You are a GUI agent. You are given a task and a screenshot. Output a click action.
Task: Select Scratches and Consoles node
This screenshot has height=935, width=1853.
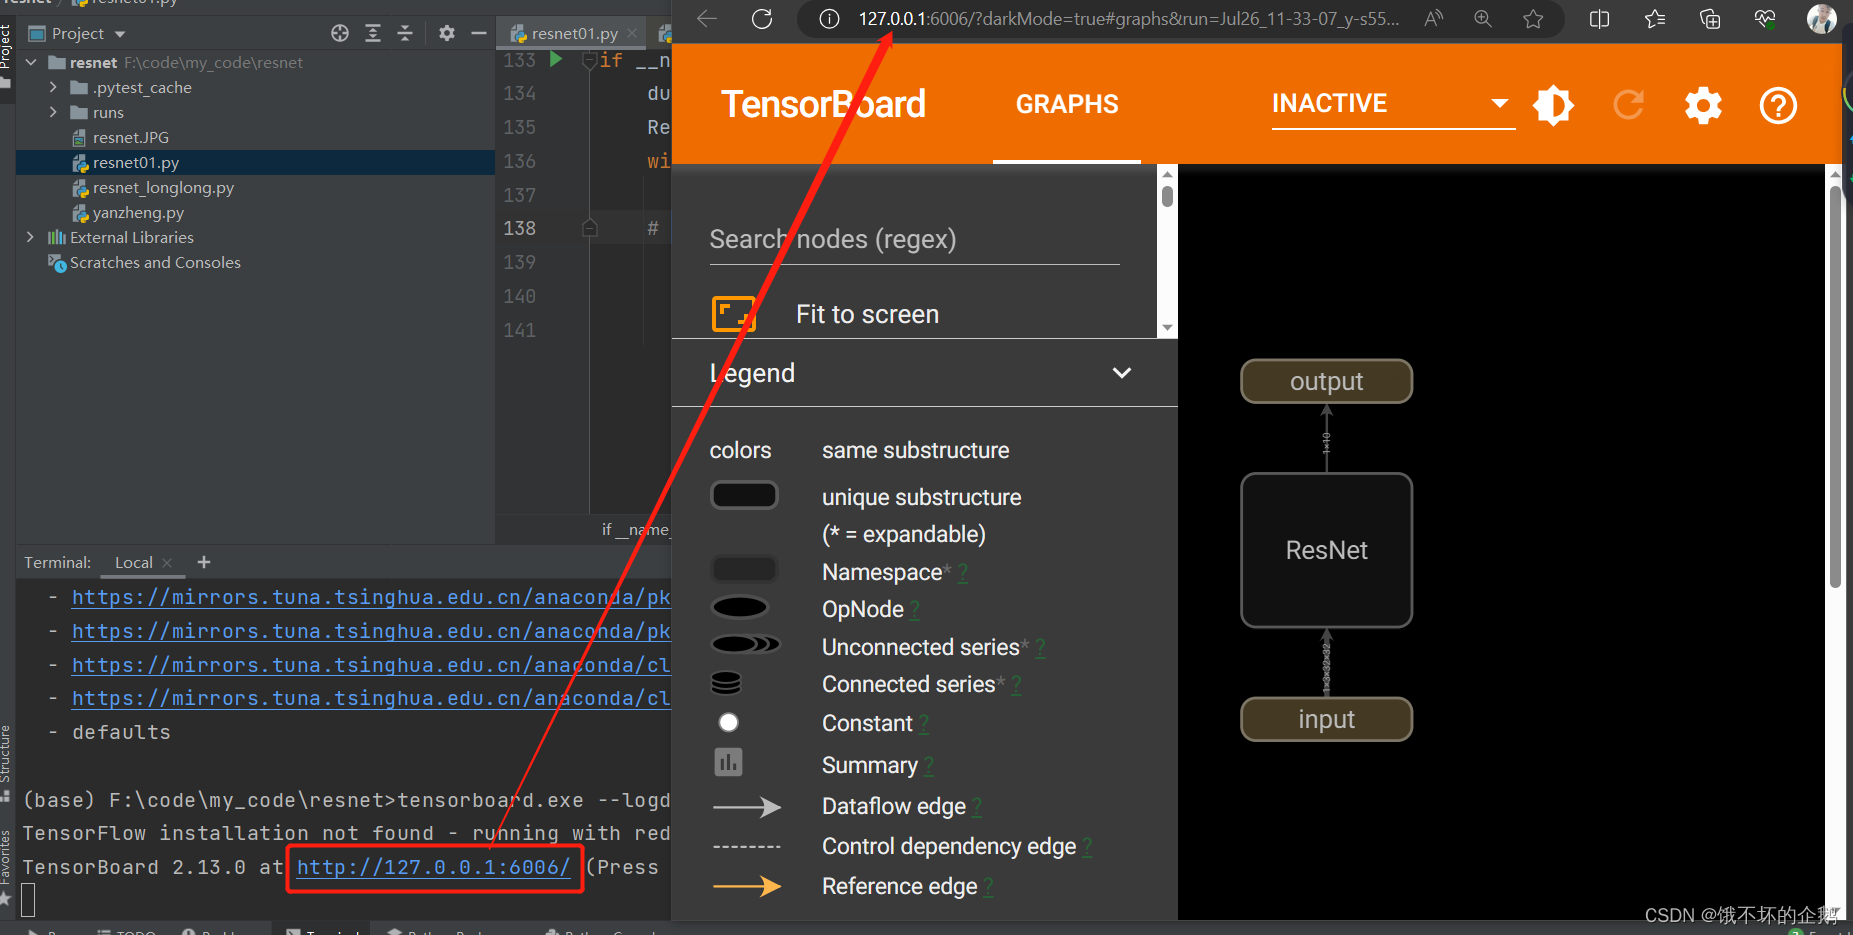(155, 262)
